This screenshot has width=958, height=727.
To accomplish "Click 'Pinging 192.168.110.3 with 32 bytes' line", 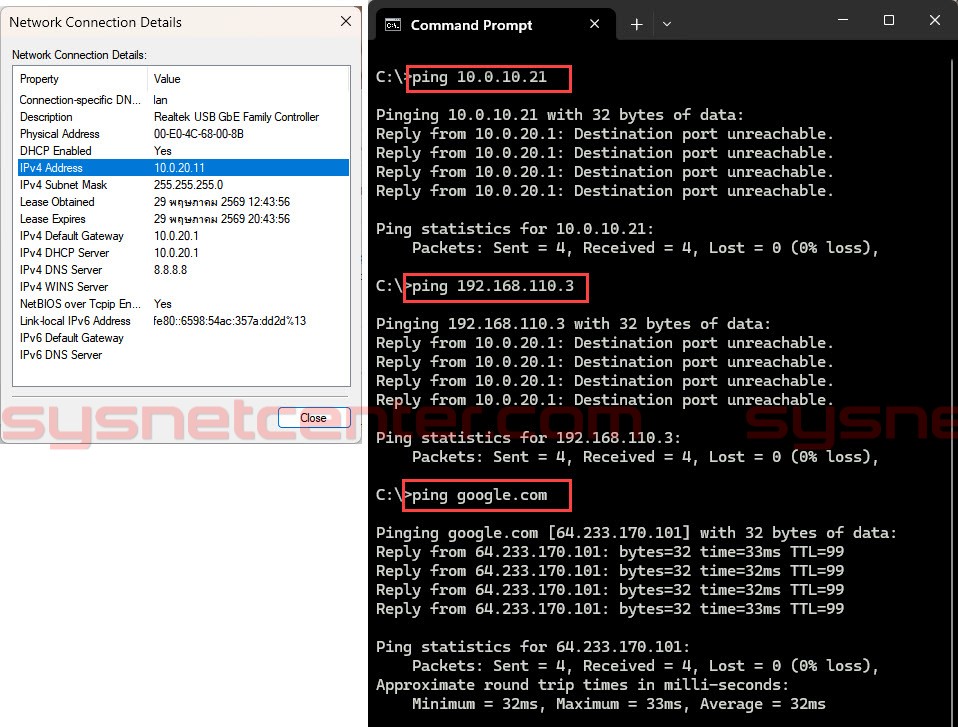I will click(573, 324).
